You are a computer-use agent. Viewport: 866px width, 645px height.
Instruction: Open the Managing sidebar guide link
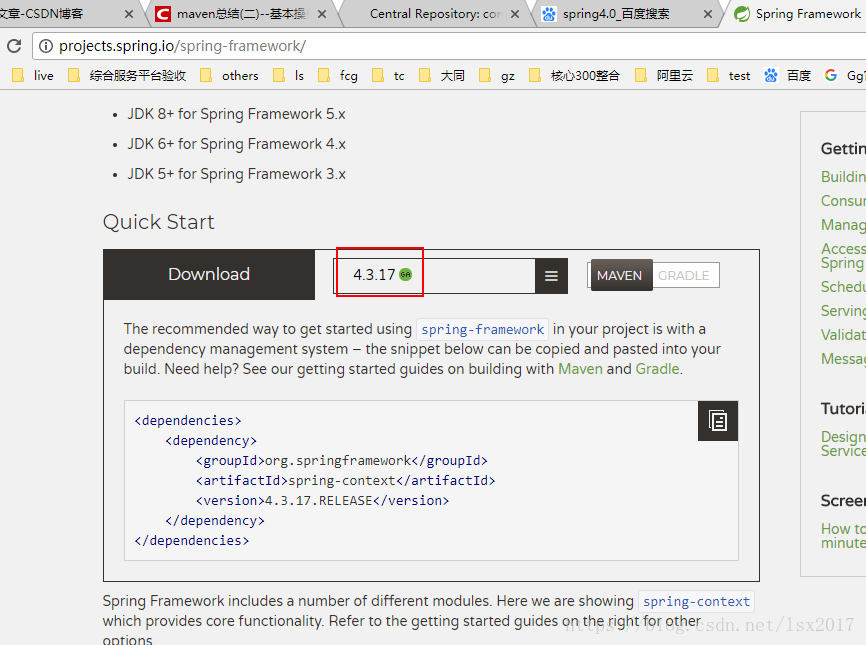(x=843, y=225)
